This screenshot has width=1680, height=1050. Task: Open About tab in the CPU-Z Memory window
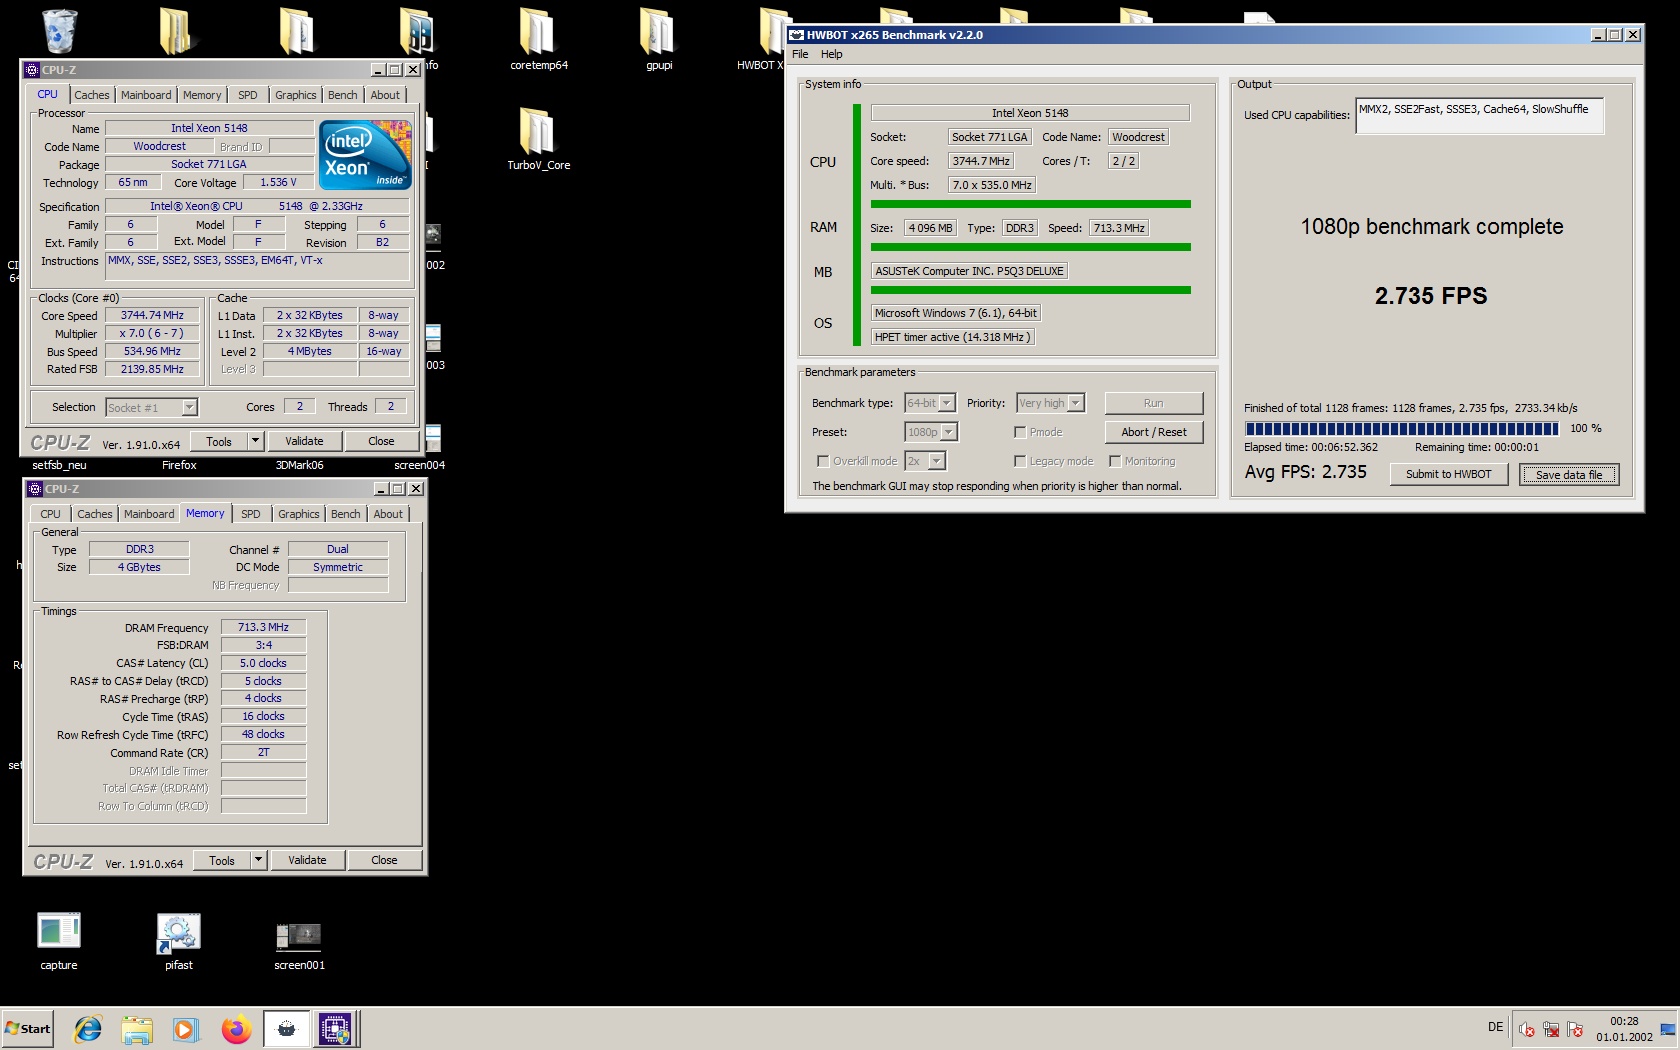click(388, 514)
